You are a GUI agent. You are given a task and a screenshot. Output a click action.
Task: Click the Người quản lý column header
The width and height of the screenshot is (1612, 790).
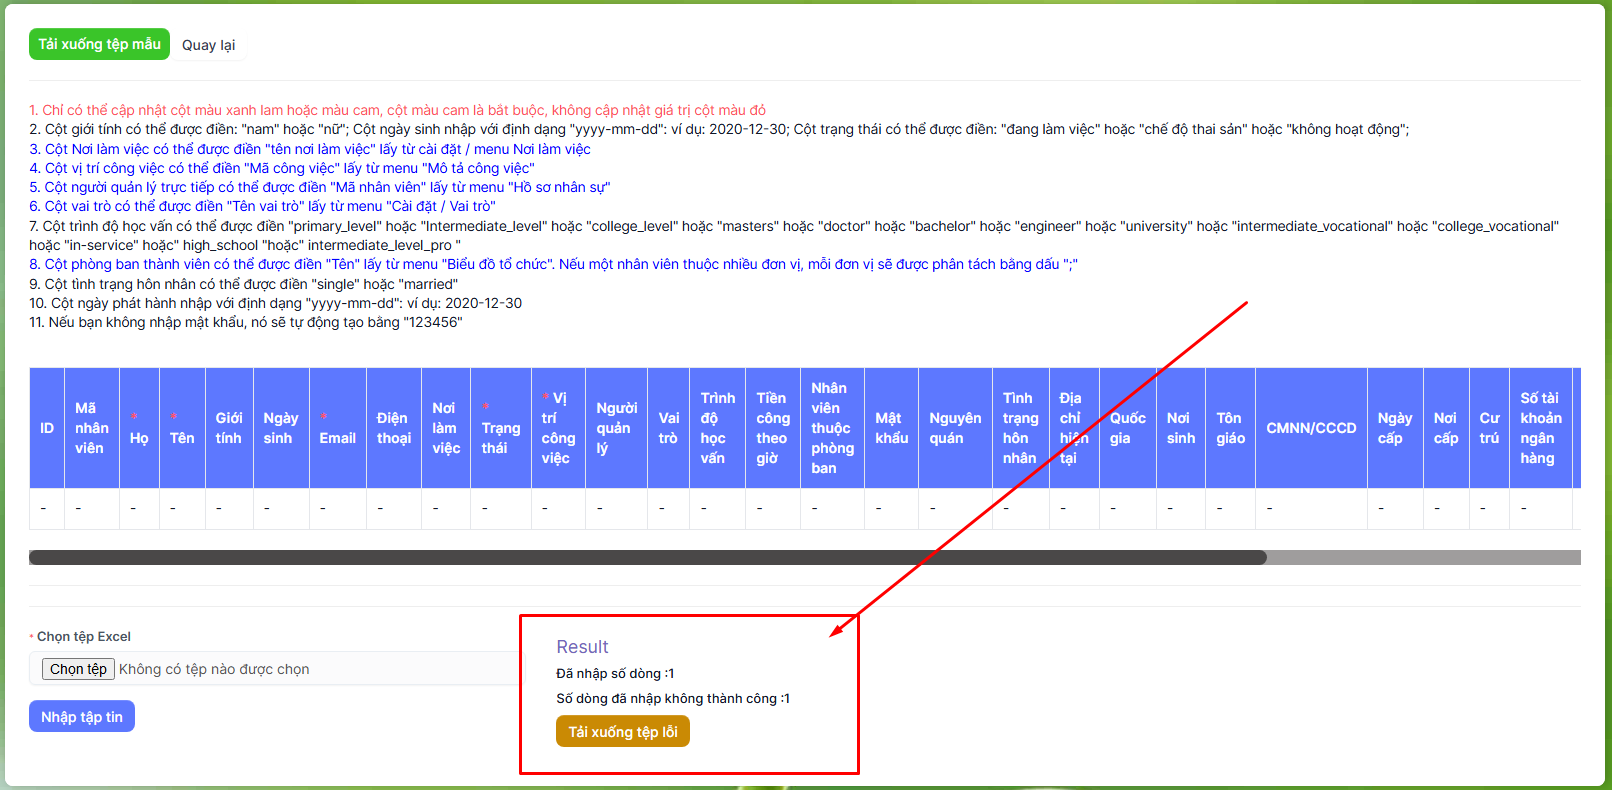click(616, 428)
